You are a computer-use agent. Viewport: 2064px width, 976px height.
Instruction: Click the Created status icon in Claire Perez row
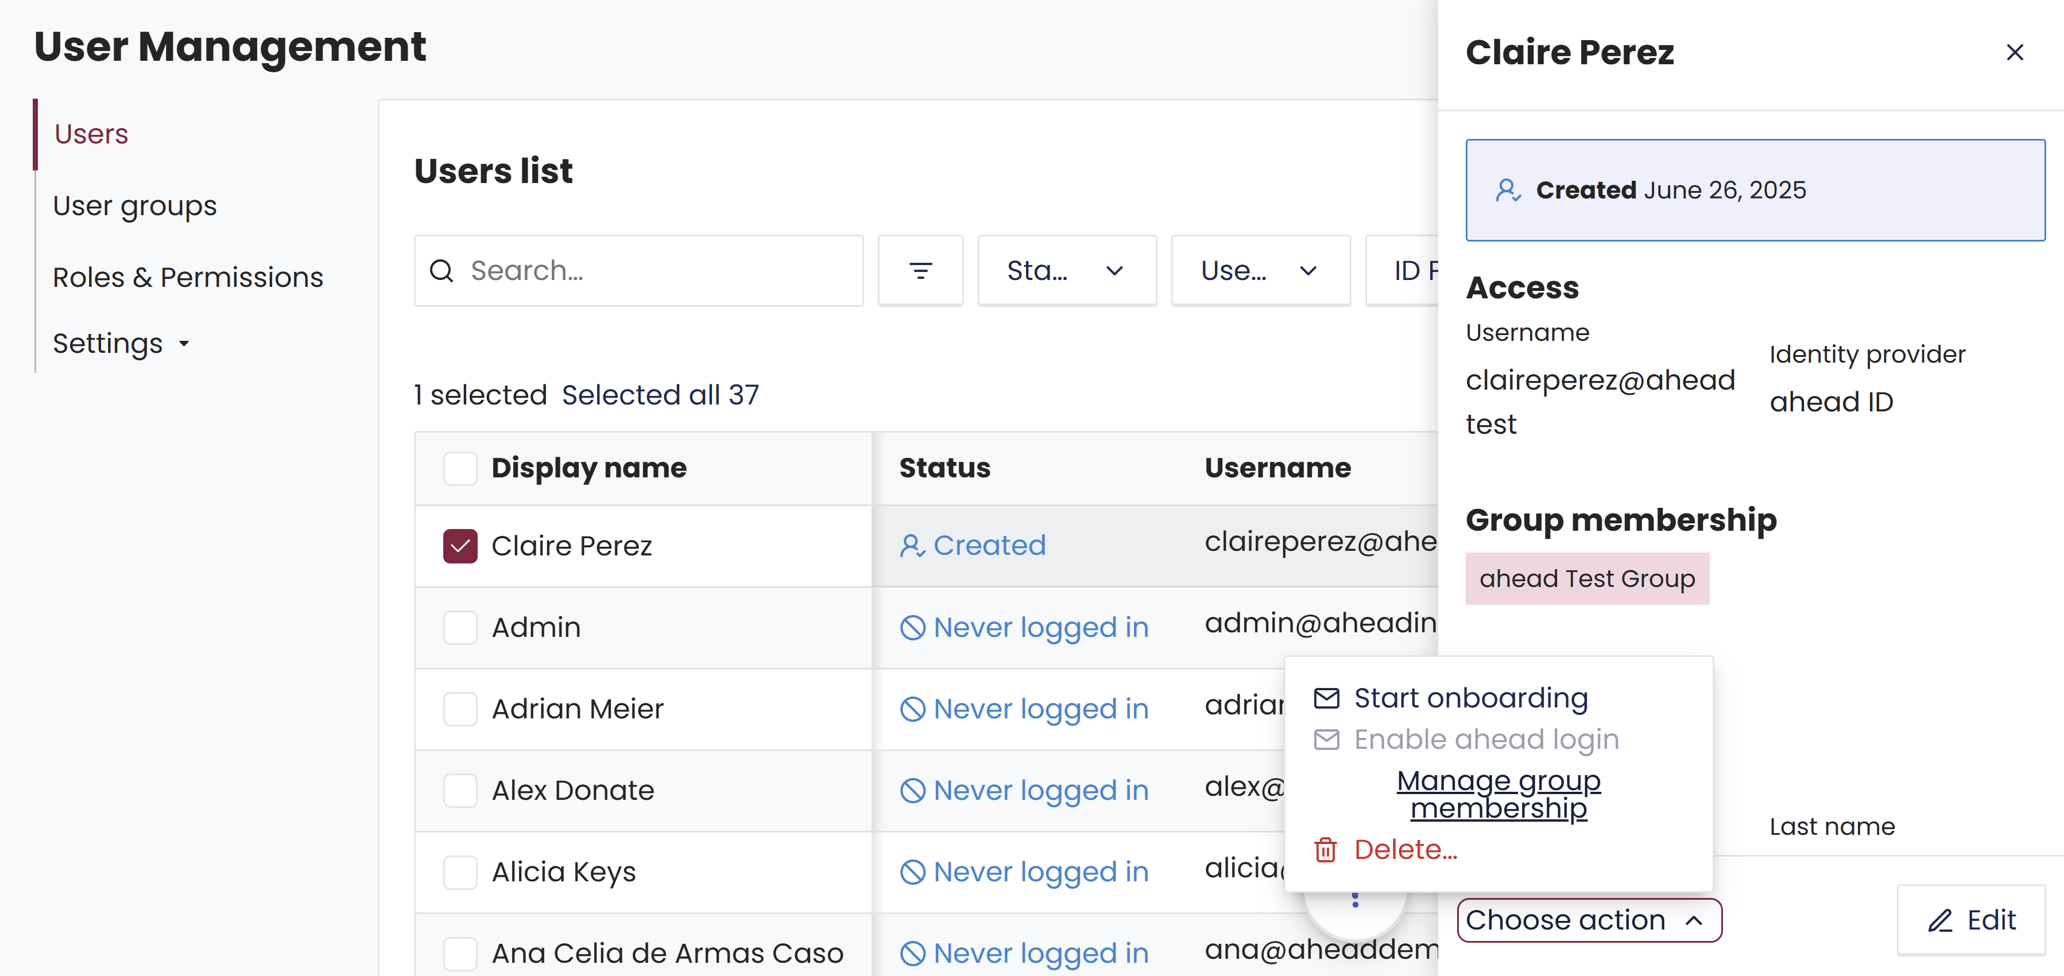[911, 545]
